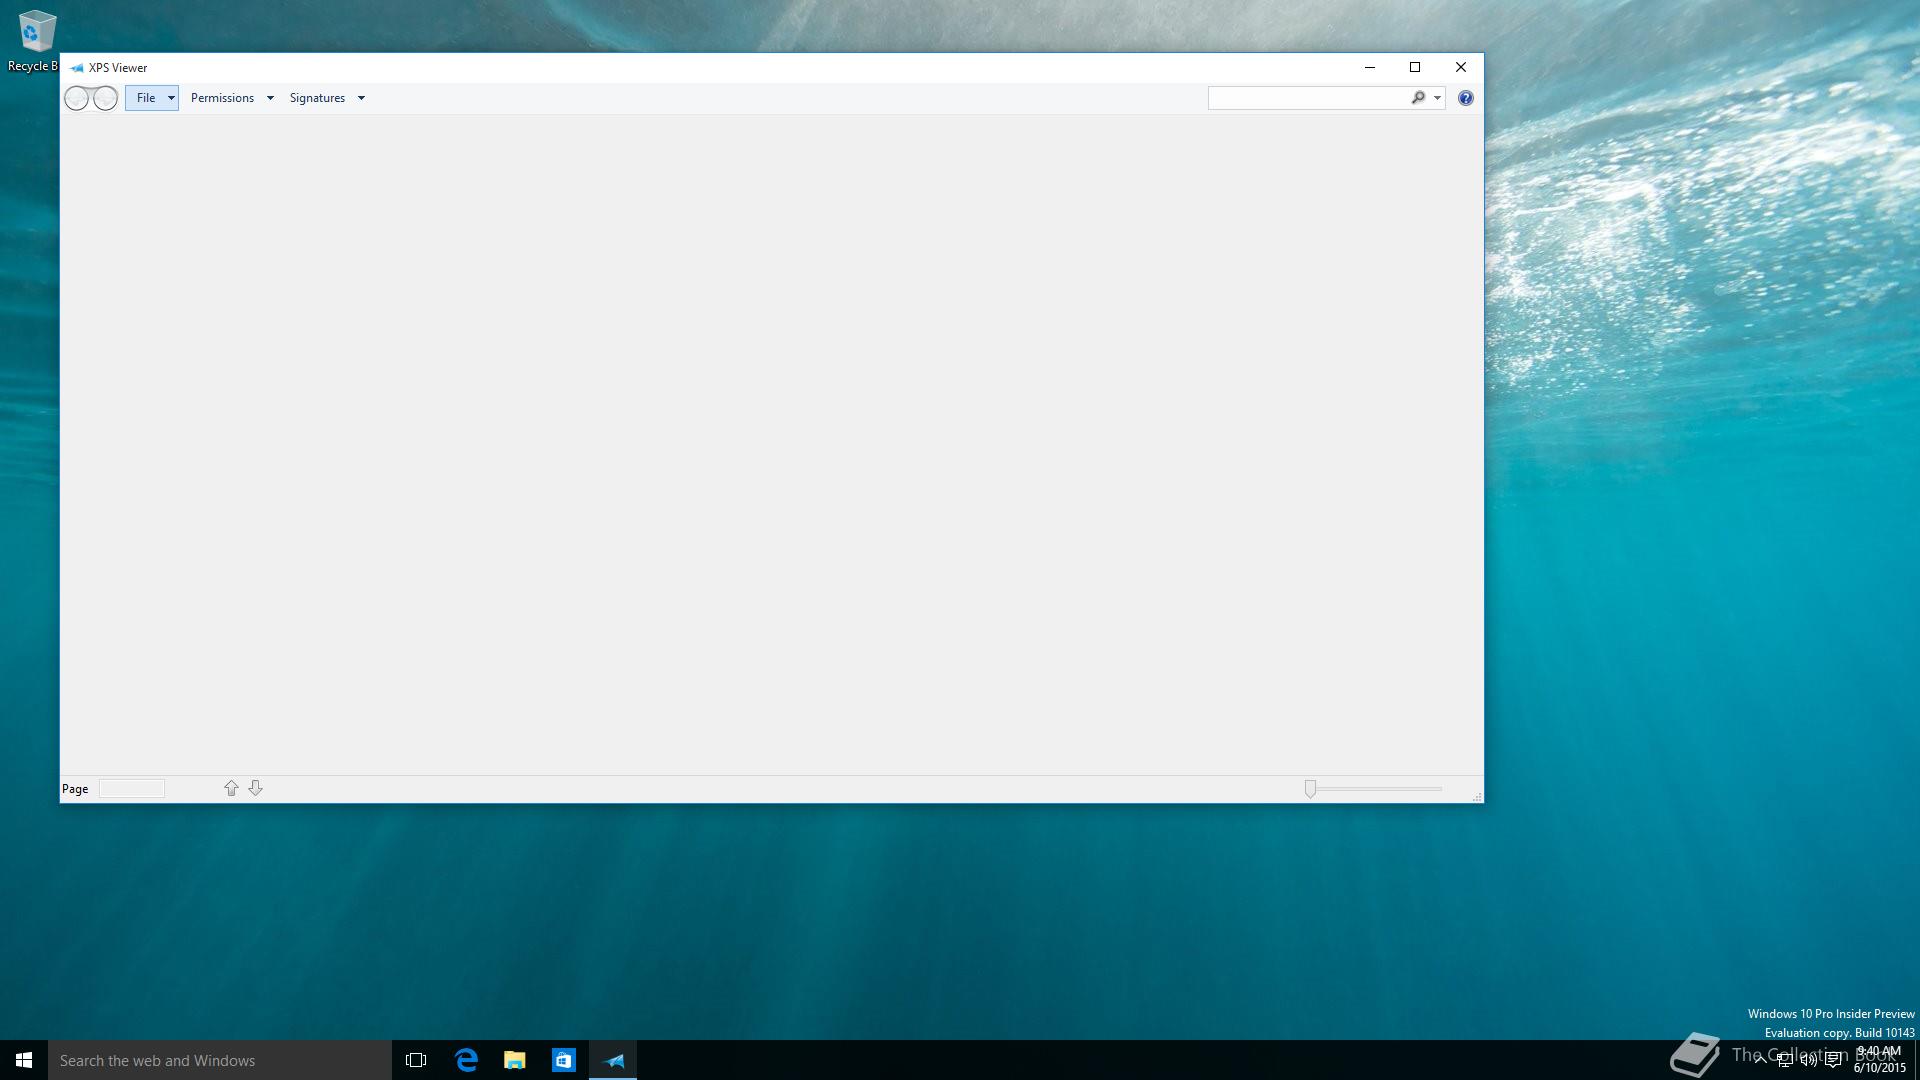1920x1080 pixels.
Task: Open the Permissions menu
Action: (222, 98)
